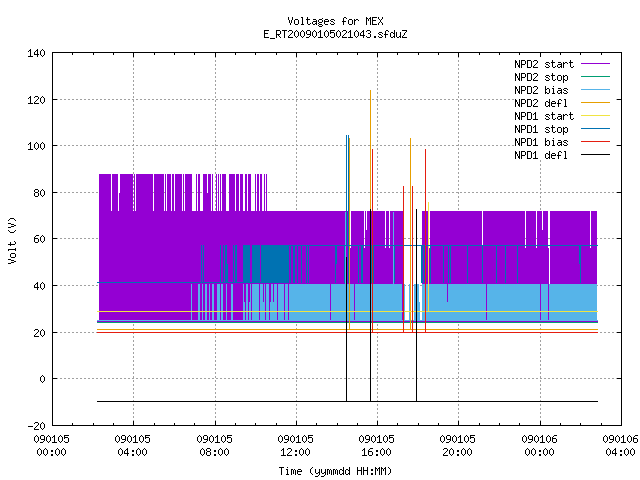The width and height of the screenshot is (640, 480).
Task: Click the 'NPD1 defl' legend label
Action: point(541,156)
